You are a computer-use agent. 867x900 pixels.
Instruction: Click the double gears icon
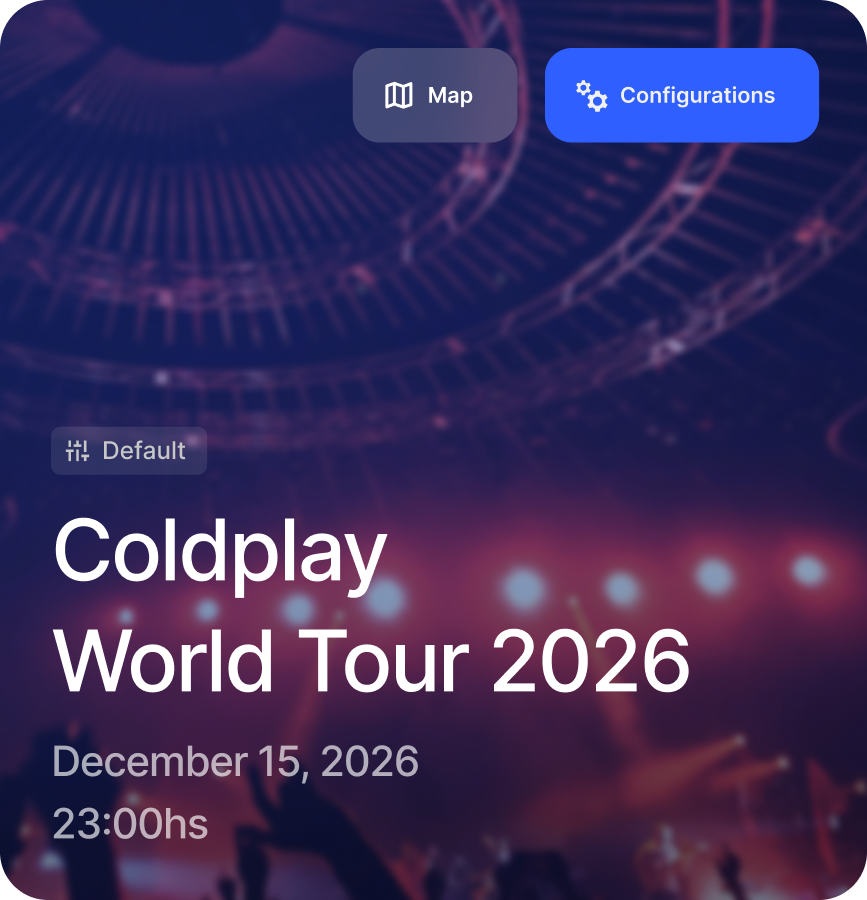[x=592, y=96]
